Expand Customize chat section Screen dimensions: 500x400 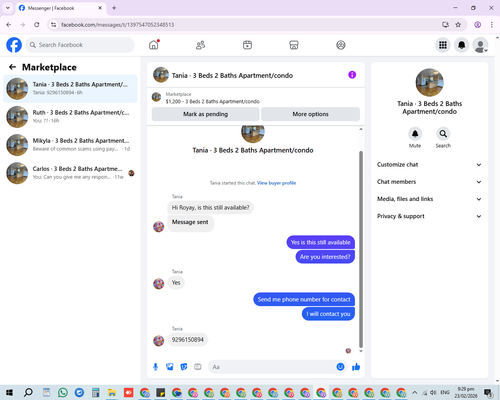429,165
